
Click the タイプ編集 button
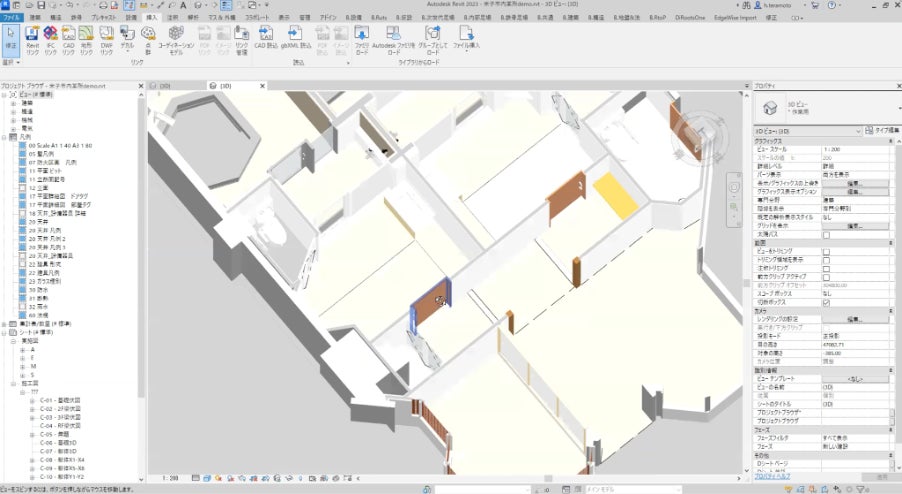point(883,131)
